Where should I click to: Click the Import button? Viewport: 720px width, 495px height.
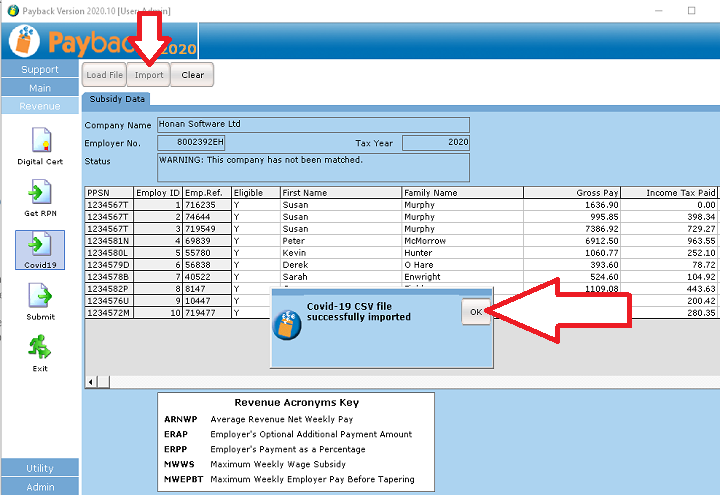point(149,75)
